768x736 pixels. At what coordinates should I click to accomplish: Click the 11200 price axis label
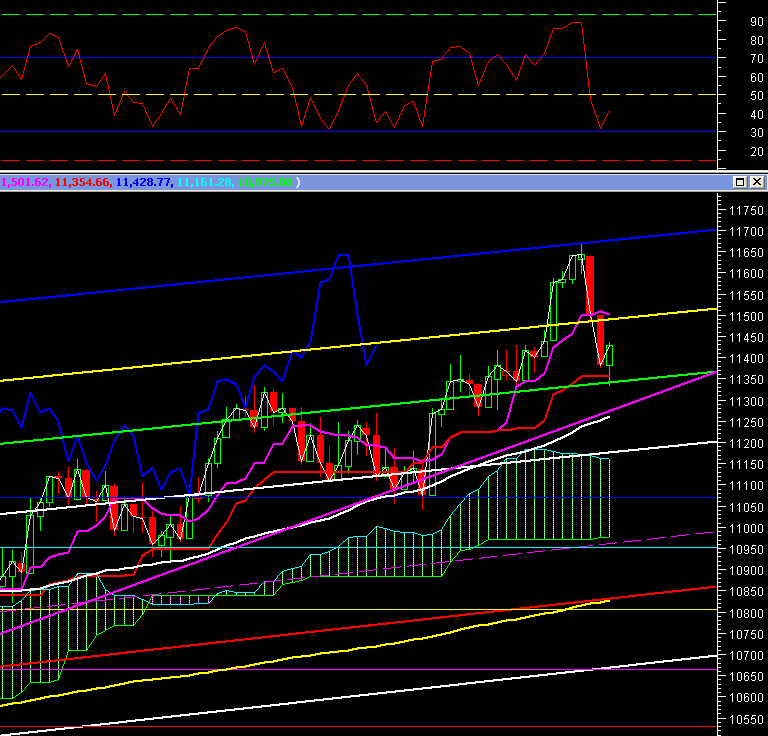click(746, 444)
